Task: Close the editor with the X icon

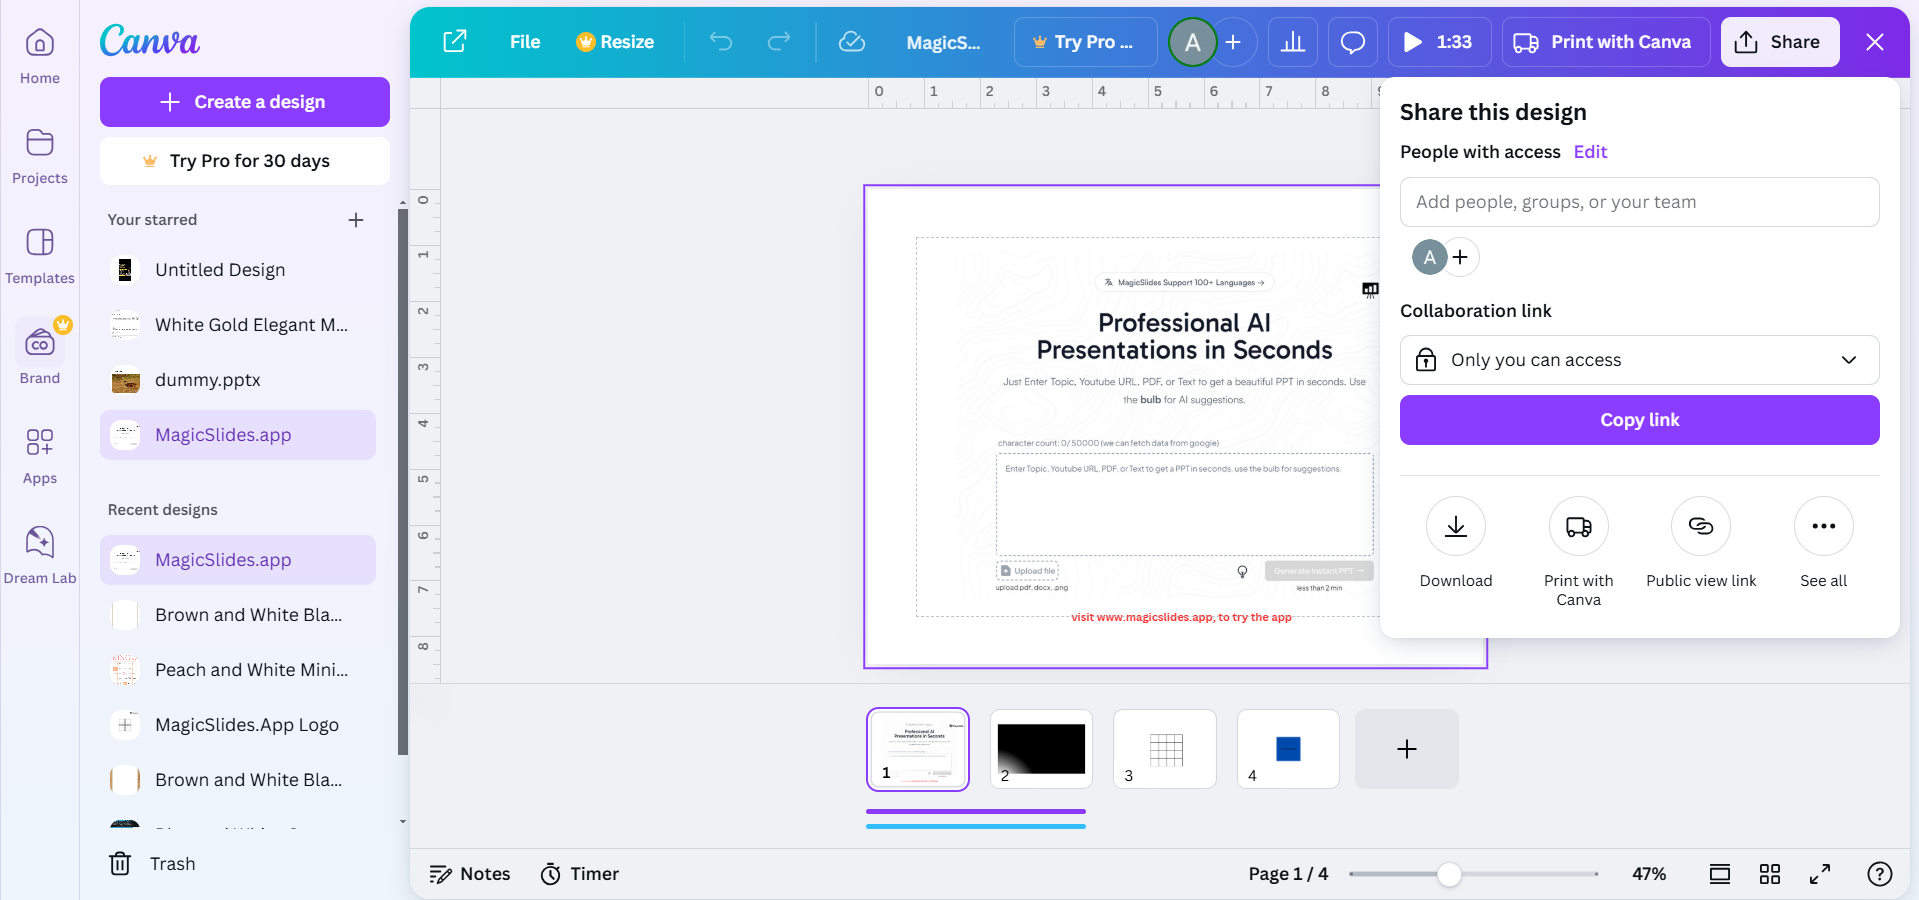Action: [x=1875, y=42]
